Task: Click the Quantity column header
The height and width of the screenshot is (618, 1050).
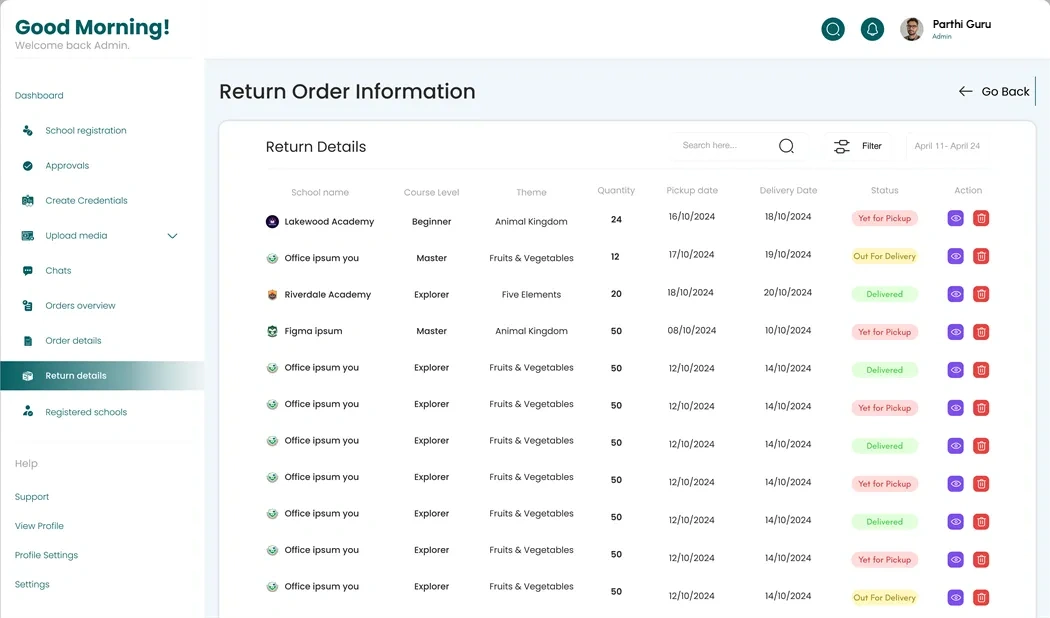Action: pyautogui.click(x=616, y=190)
